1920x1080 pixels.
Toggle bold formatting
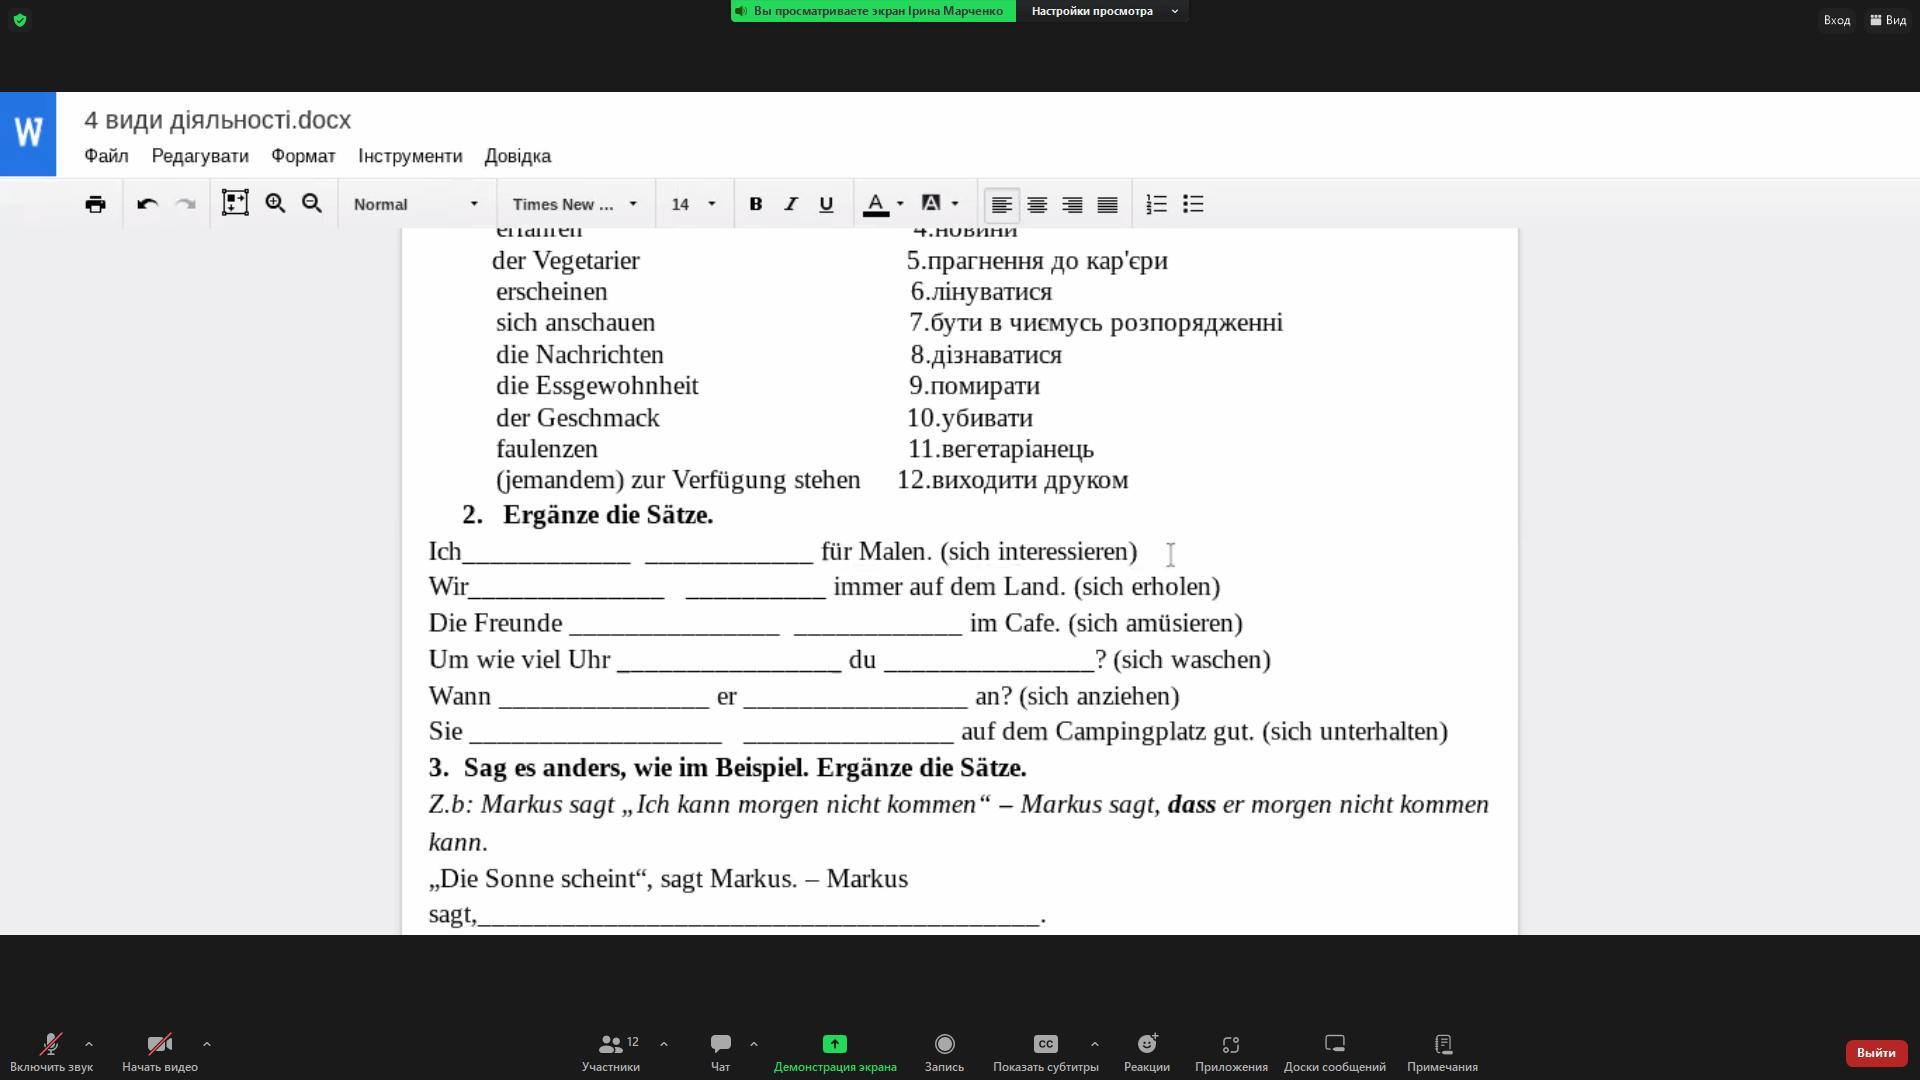point(756,204)
